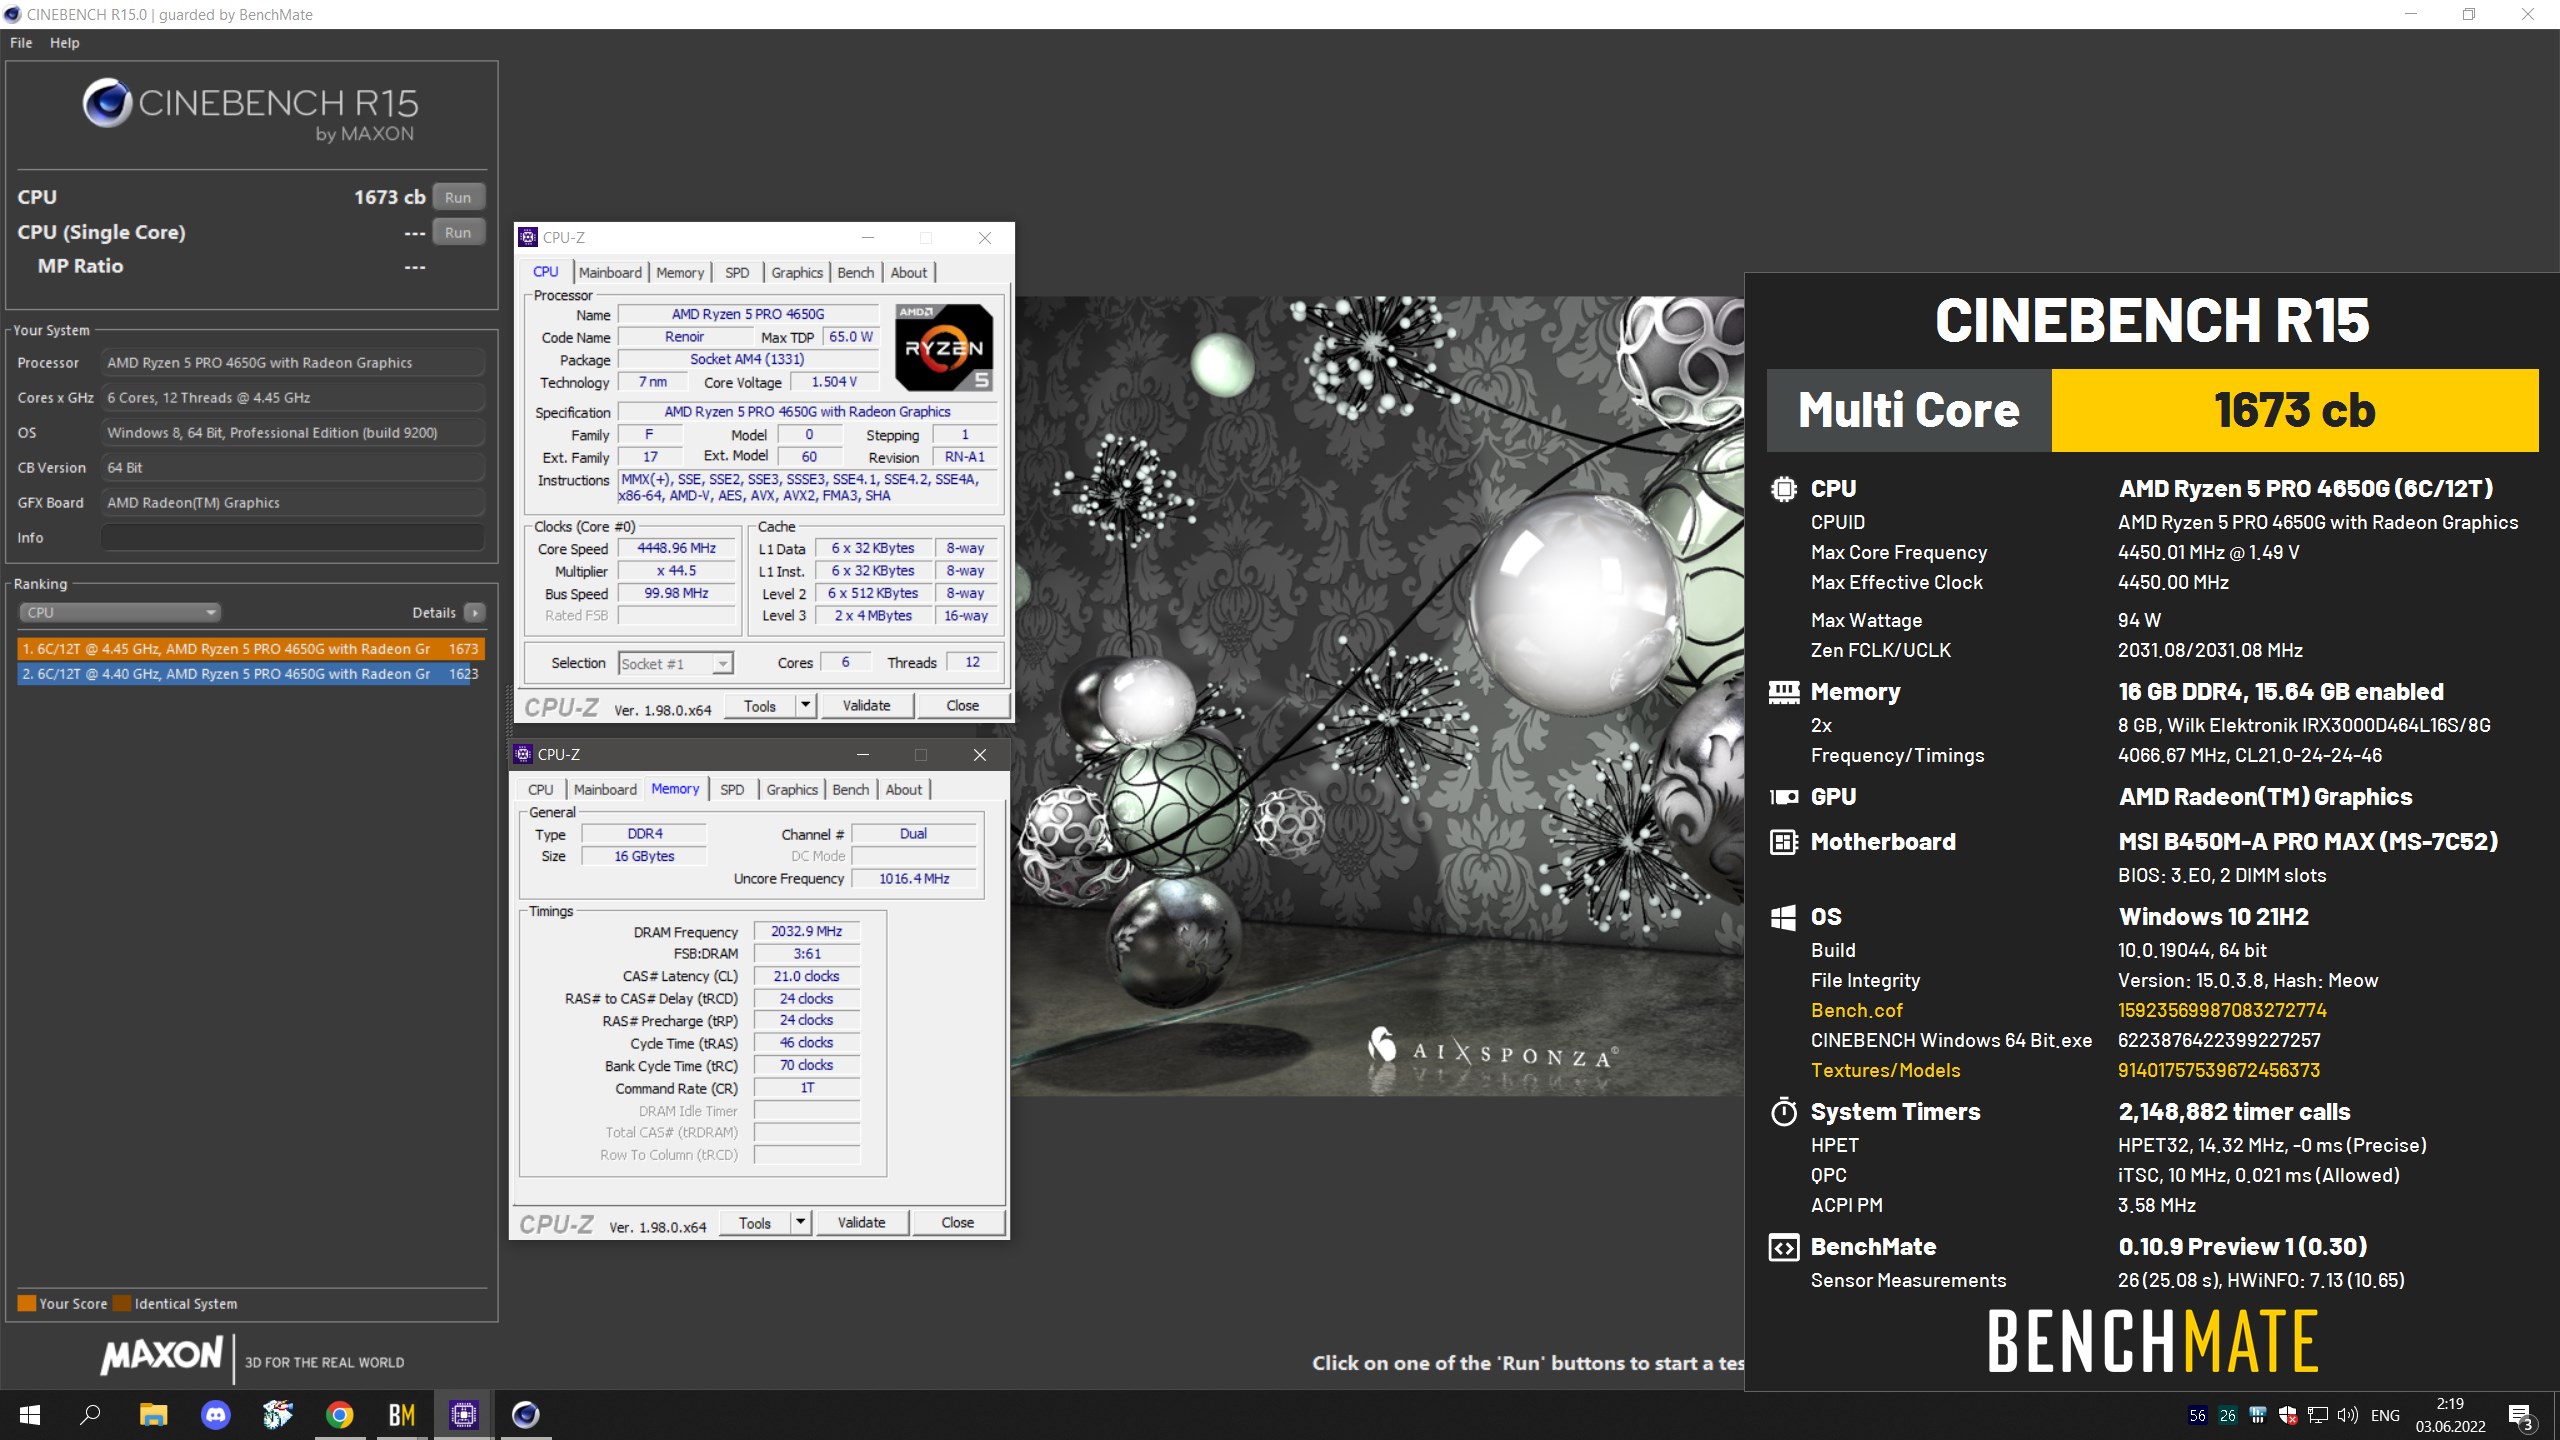
Task: Switch to Cinebench via taskbar icon
Action: tap(526, 1415)
